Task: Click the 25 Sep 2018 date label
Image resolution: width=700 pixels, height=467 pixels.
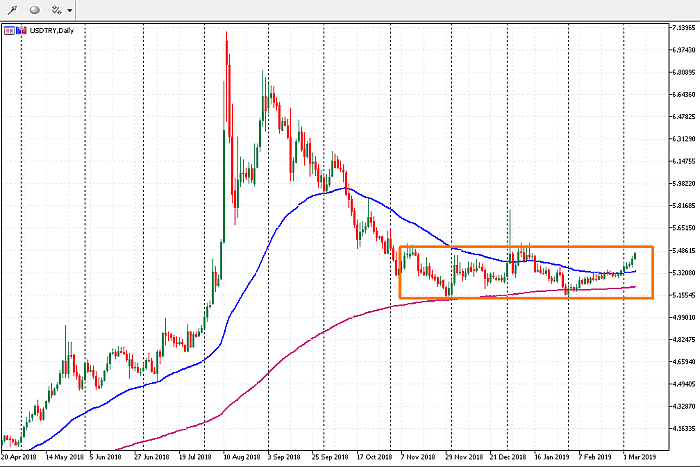Action: (331, 454)
